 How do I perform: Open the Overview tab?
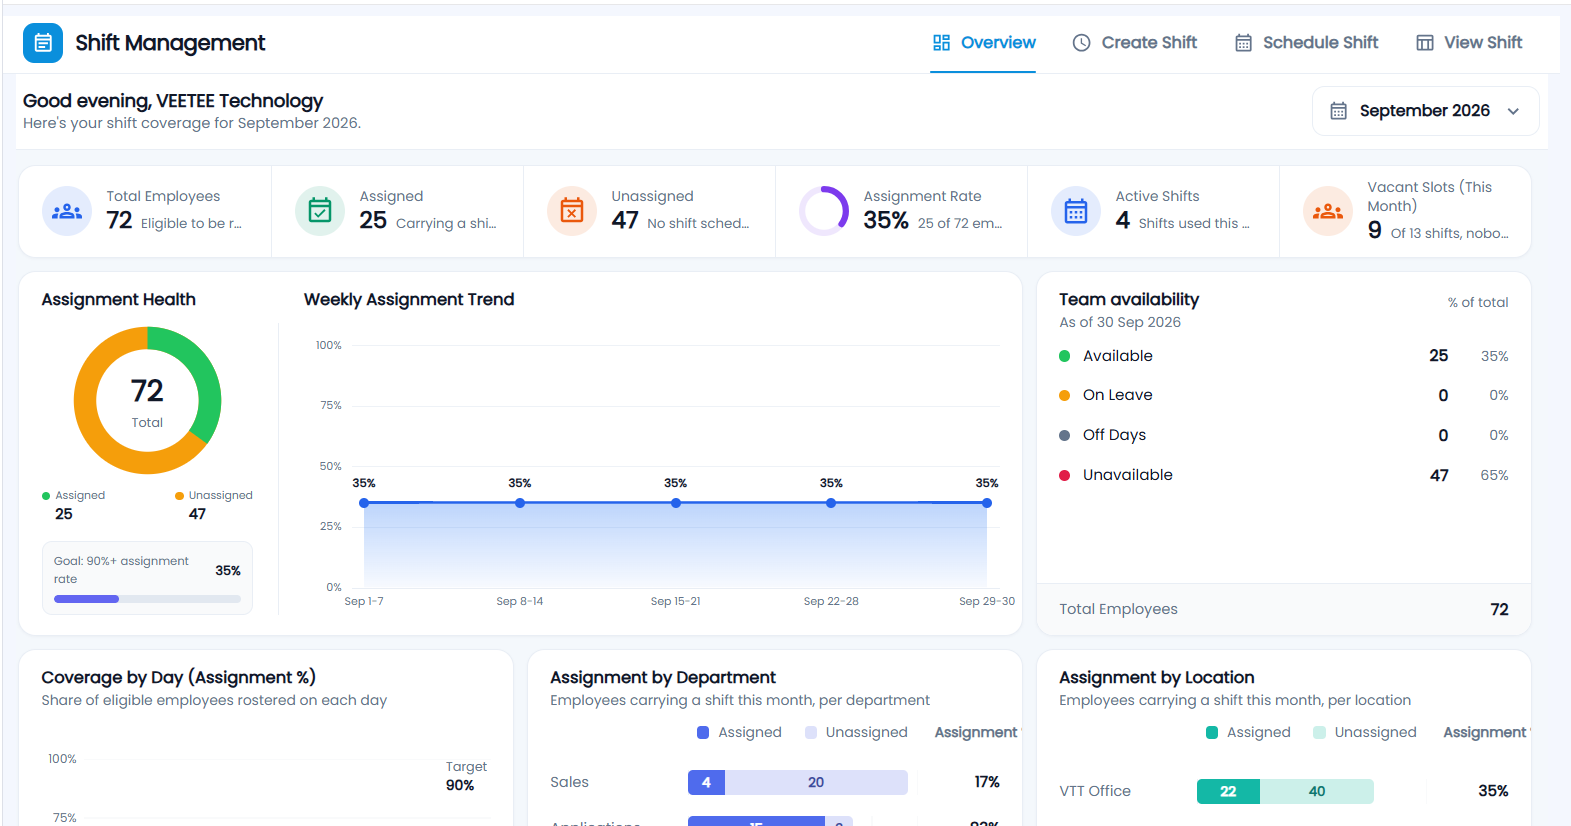[984, 43]
